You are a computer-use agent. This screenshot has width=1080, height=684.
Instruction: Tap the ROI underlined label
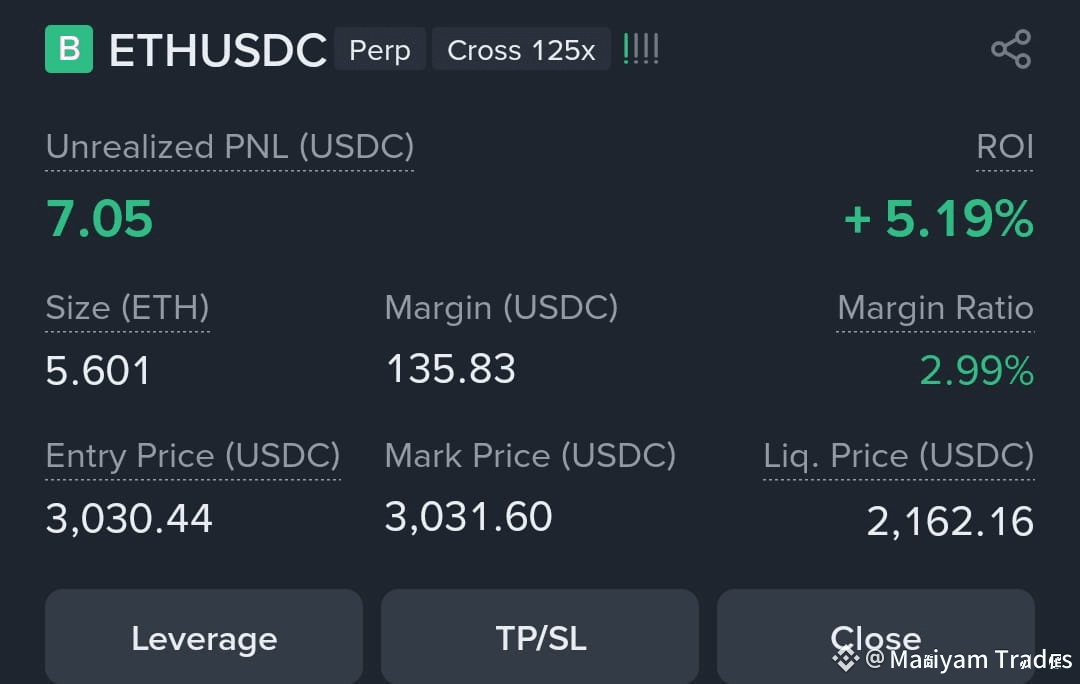click(1005, 147)
